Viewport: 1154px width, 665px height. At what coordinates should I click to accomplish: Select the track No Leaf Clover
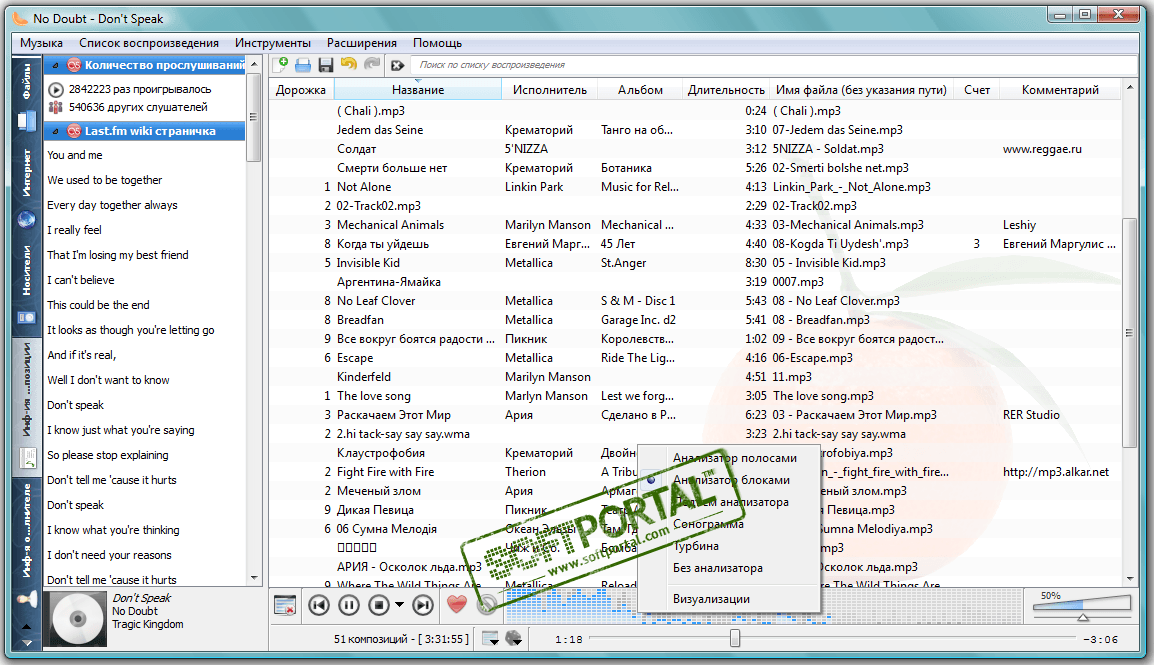(376, 301)
